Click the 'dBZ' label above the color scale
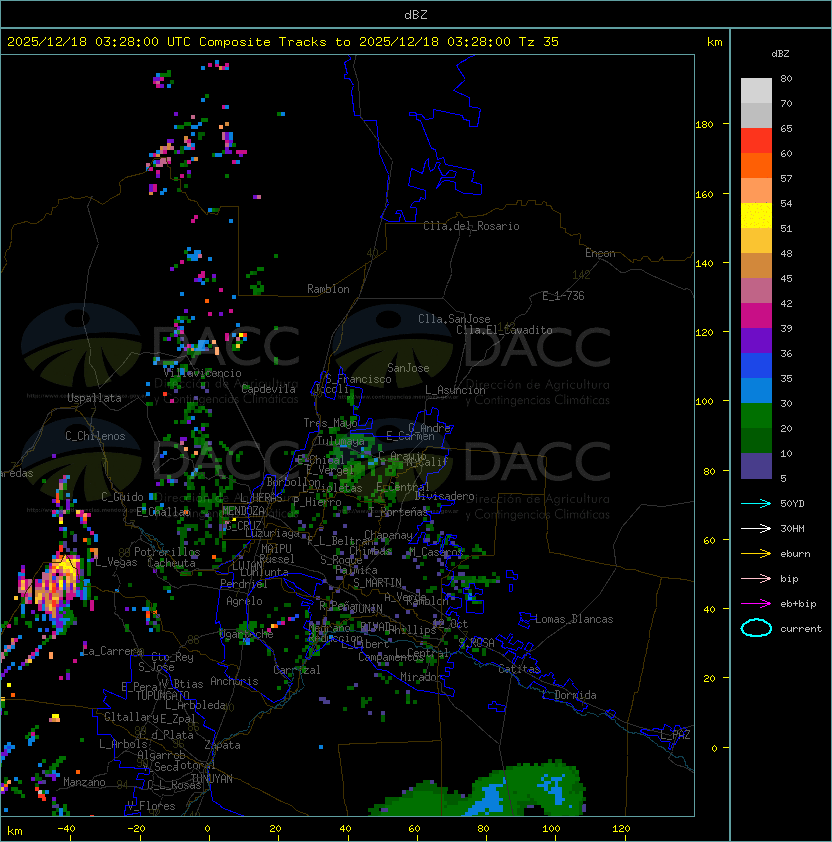The height and width of the screenshot is (842, 832). pos(780,54)
